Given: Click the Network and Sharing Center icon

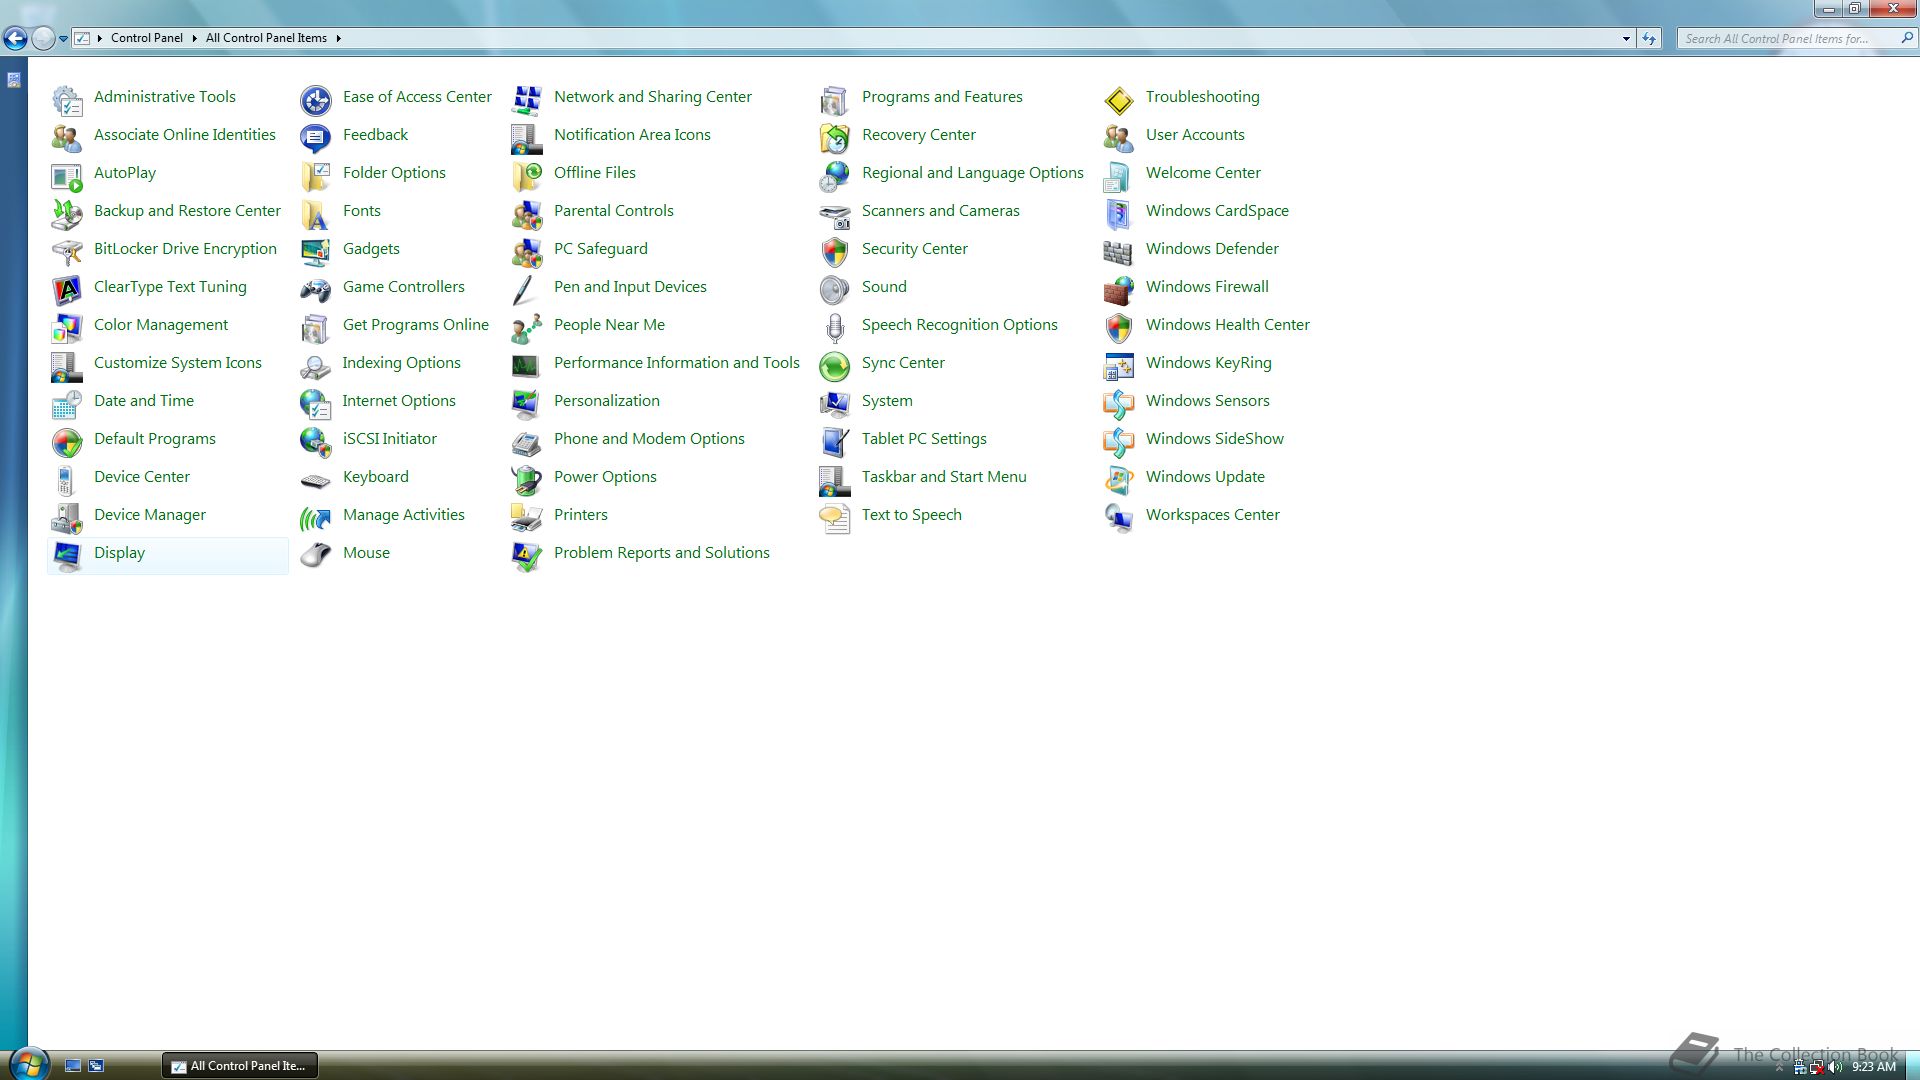Looking at the screenshot, I should click(527, 99).
